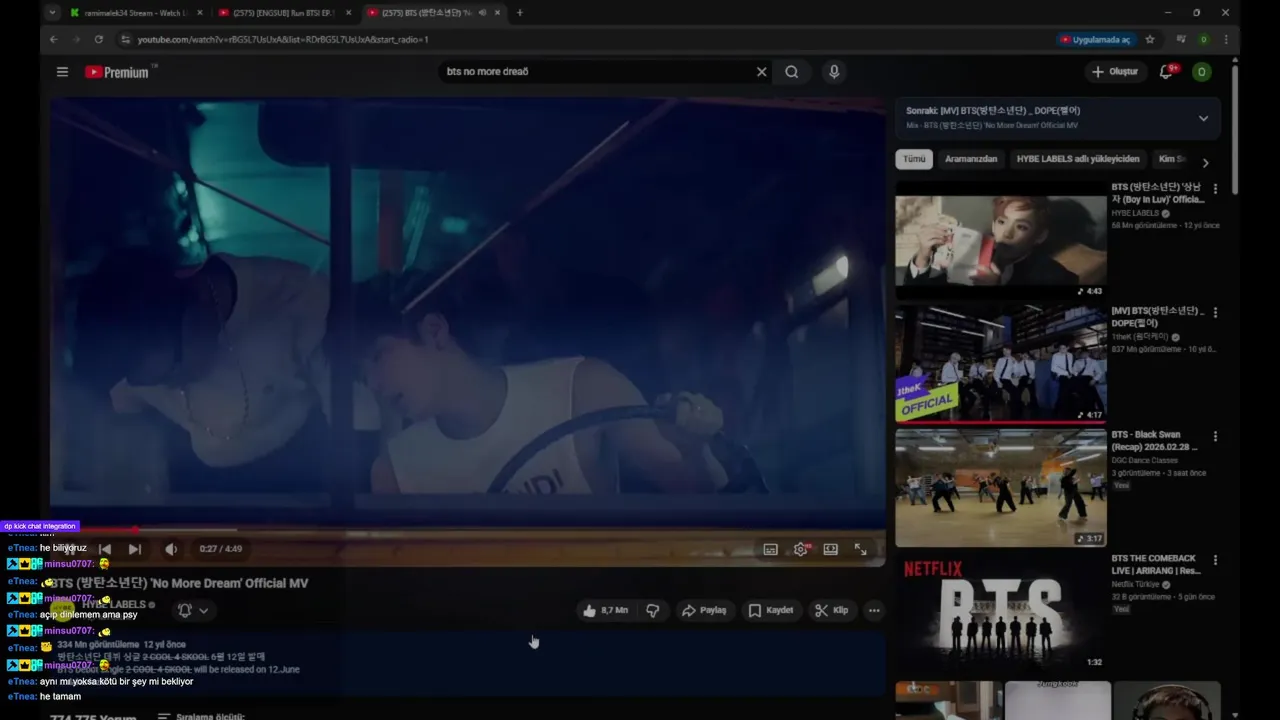
Task: Skip to the next video
Action: pyautogui.click(x=135, y=549)
